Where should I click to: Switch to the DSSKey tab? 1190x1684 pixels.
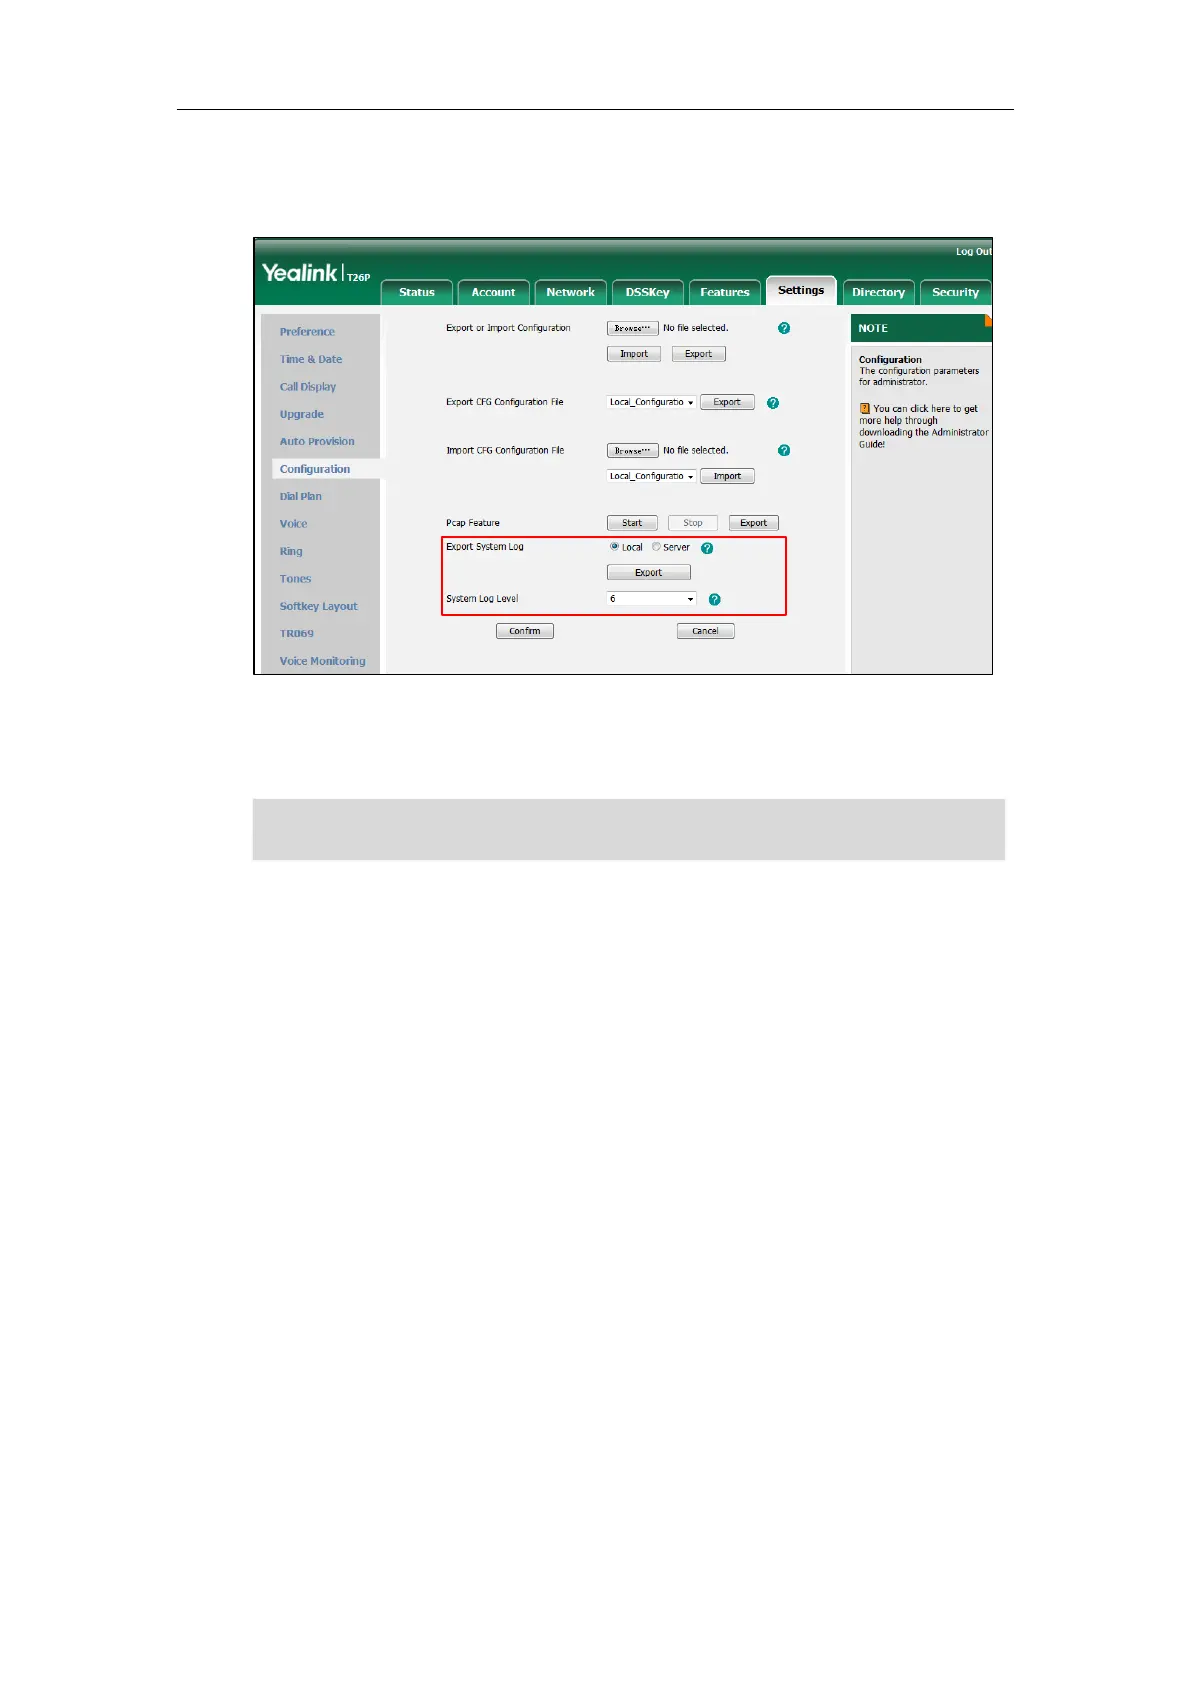647,292
